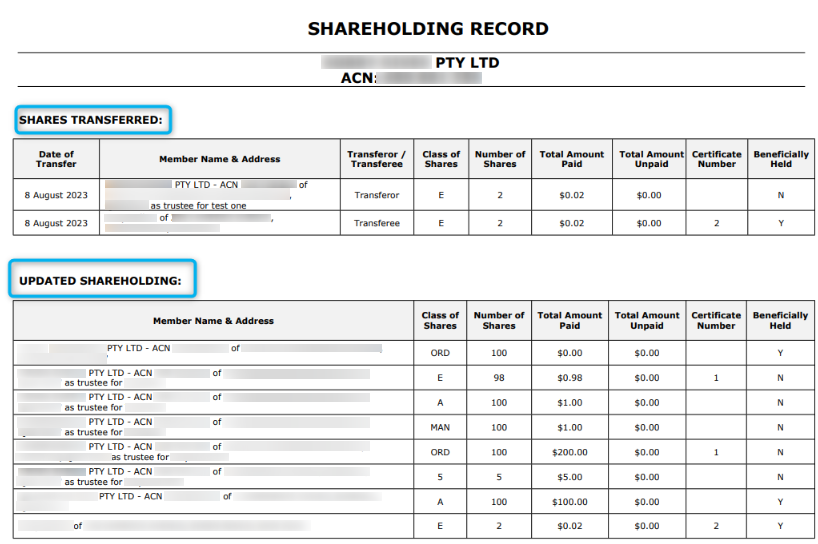The image size is (818, 544).
Task: Click Member Name & Address header in Updated Shareholding table
Action: [213, 320]
